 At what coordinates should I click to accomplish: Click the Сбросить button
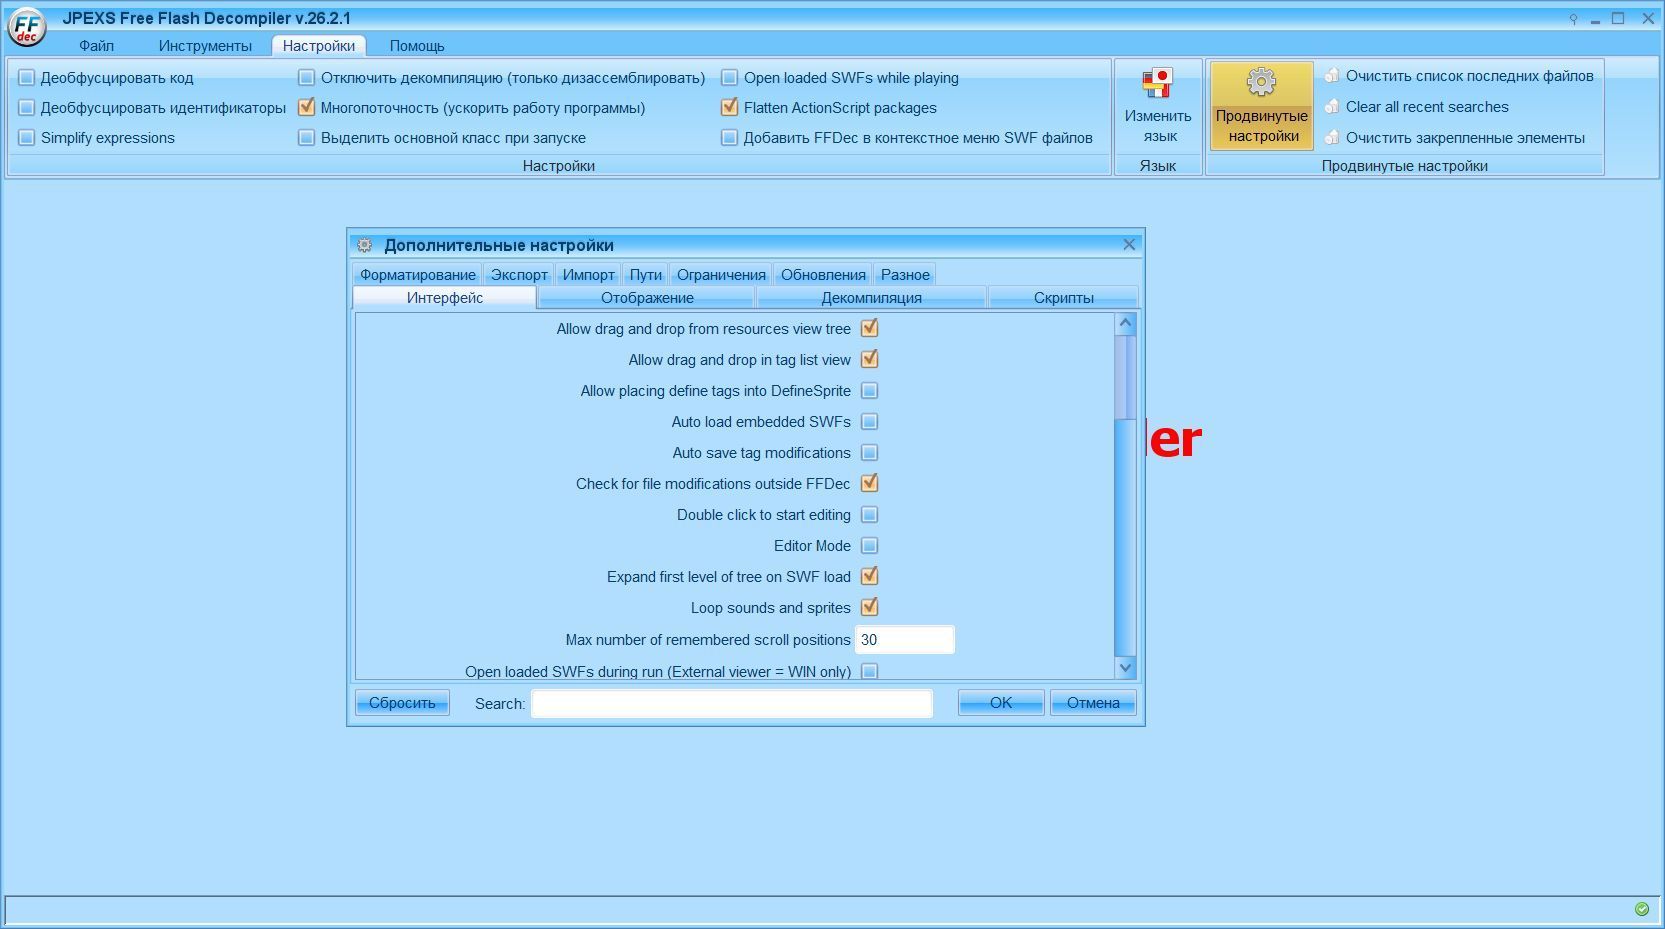click(x=402, y=703)
